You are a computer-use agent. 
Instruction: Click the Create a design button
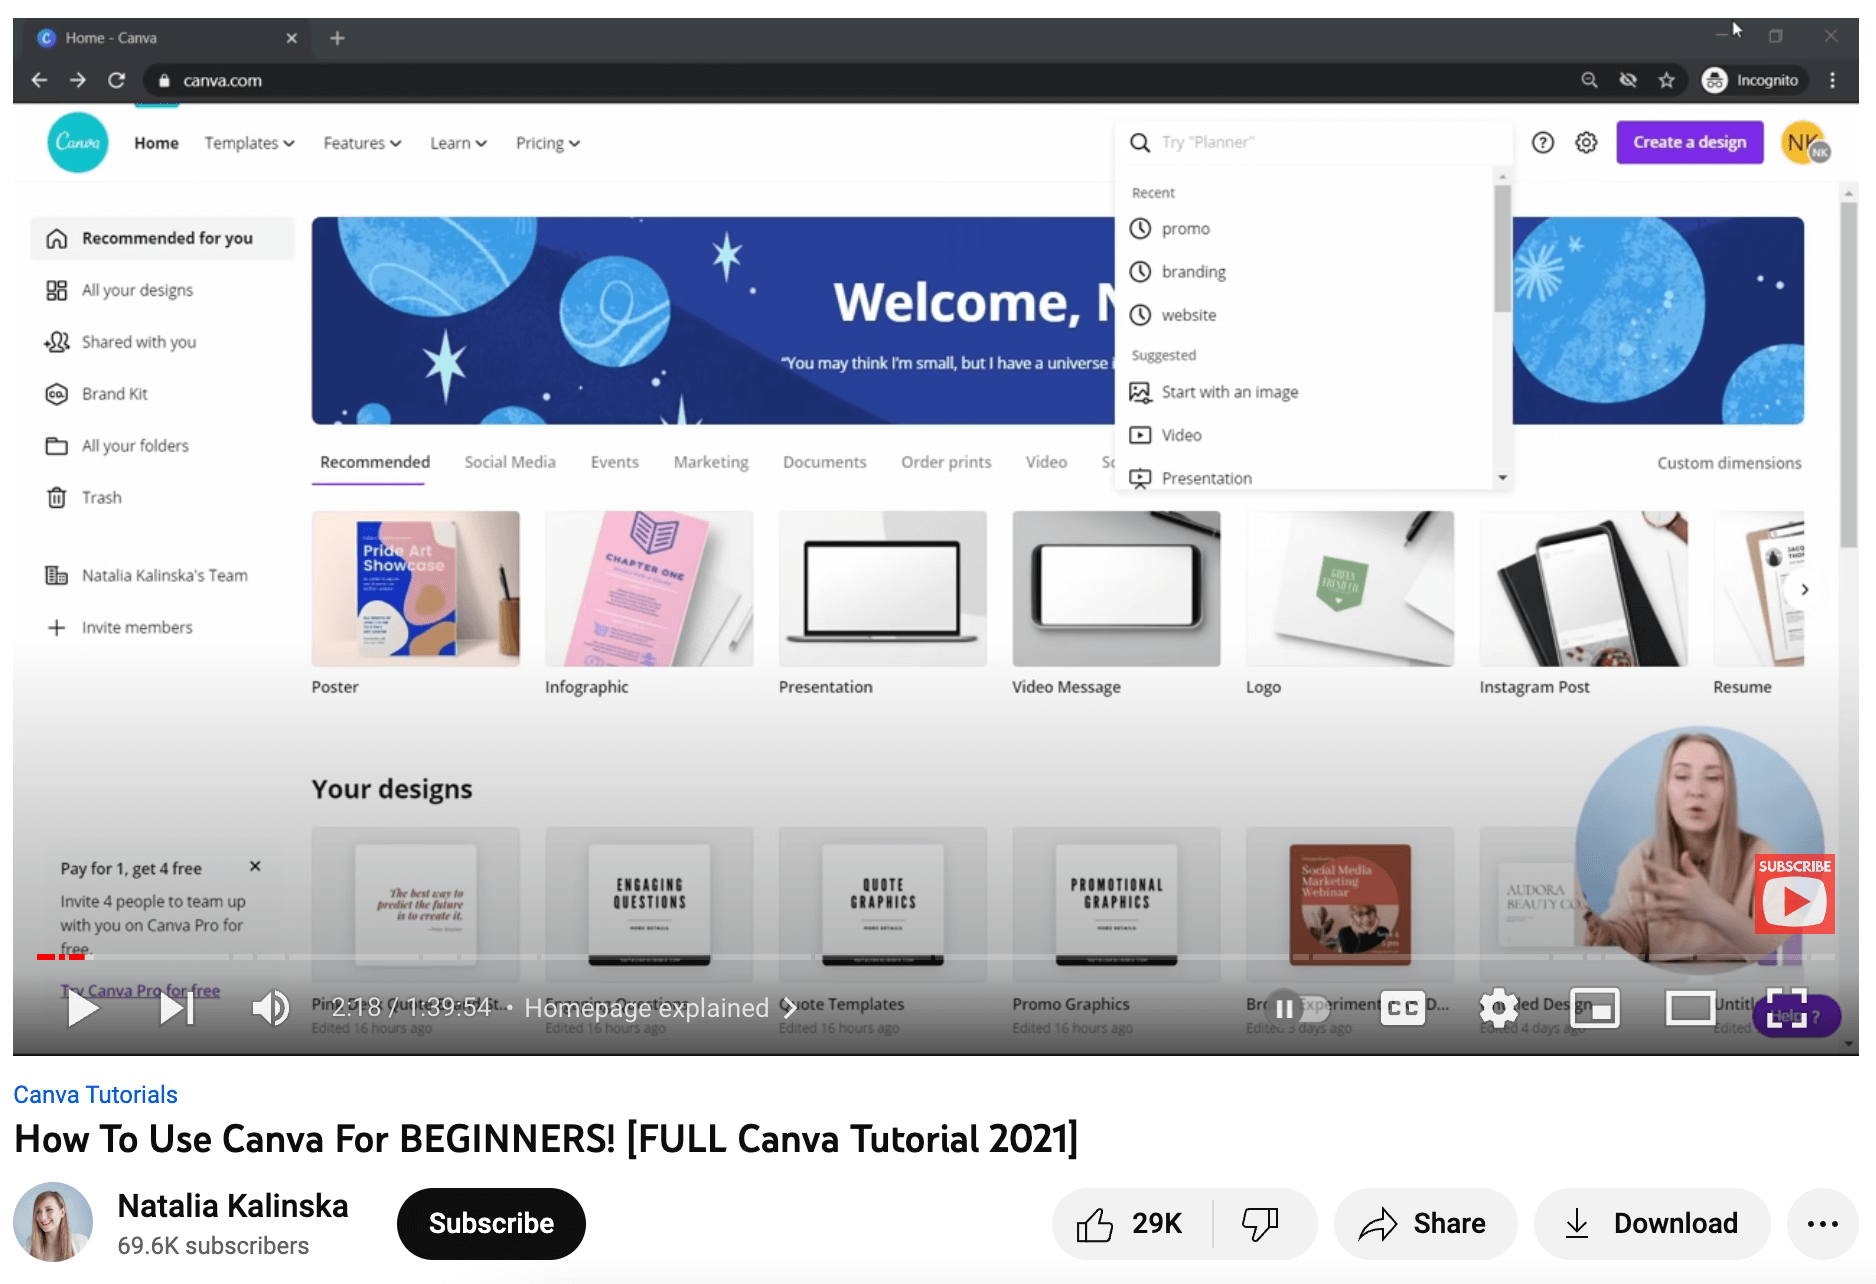pyautogui.click(x=1689, y=142)
